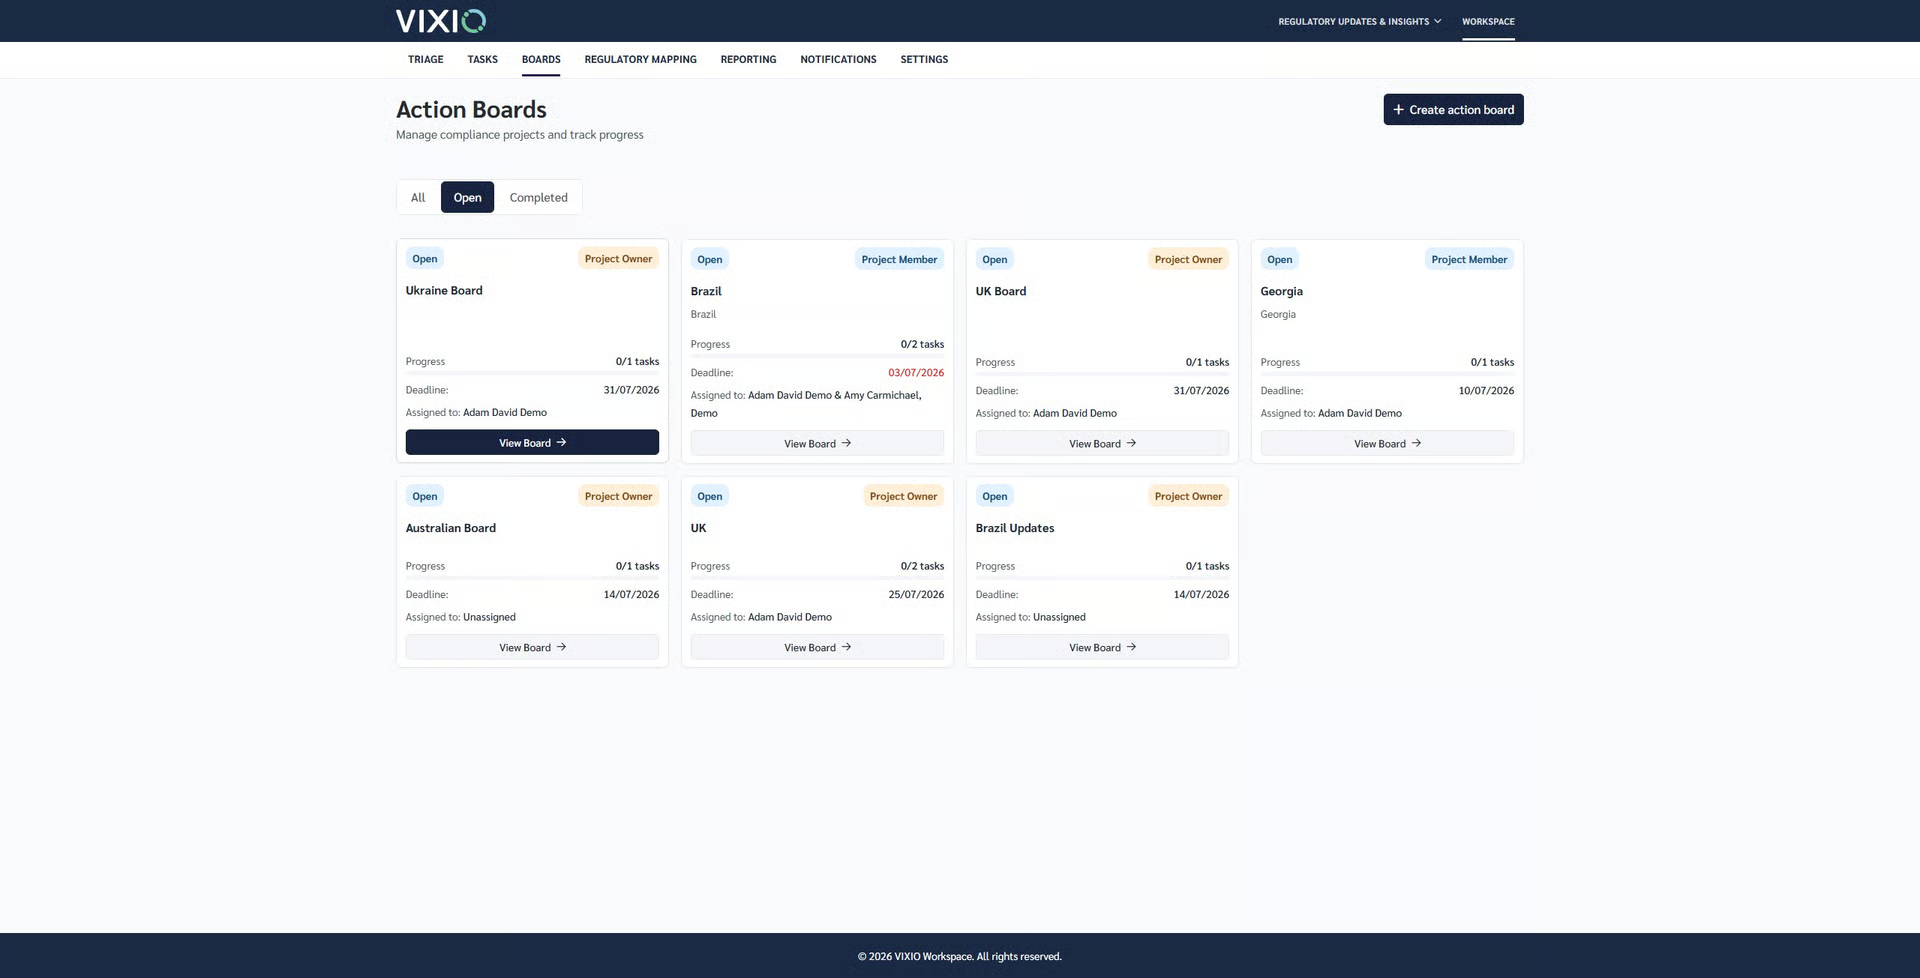Click the overdue deadline 03/07/2026
This screenshot has width=1920, height=978.
pos(916,372)
